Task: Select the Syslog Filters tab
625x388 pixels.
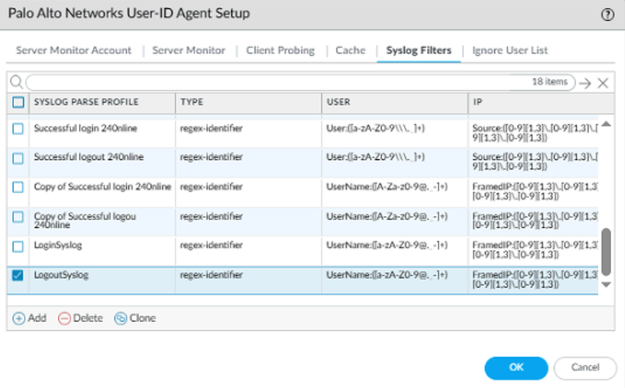Action: 419,50
